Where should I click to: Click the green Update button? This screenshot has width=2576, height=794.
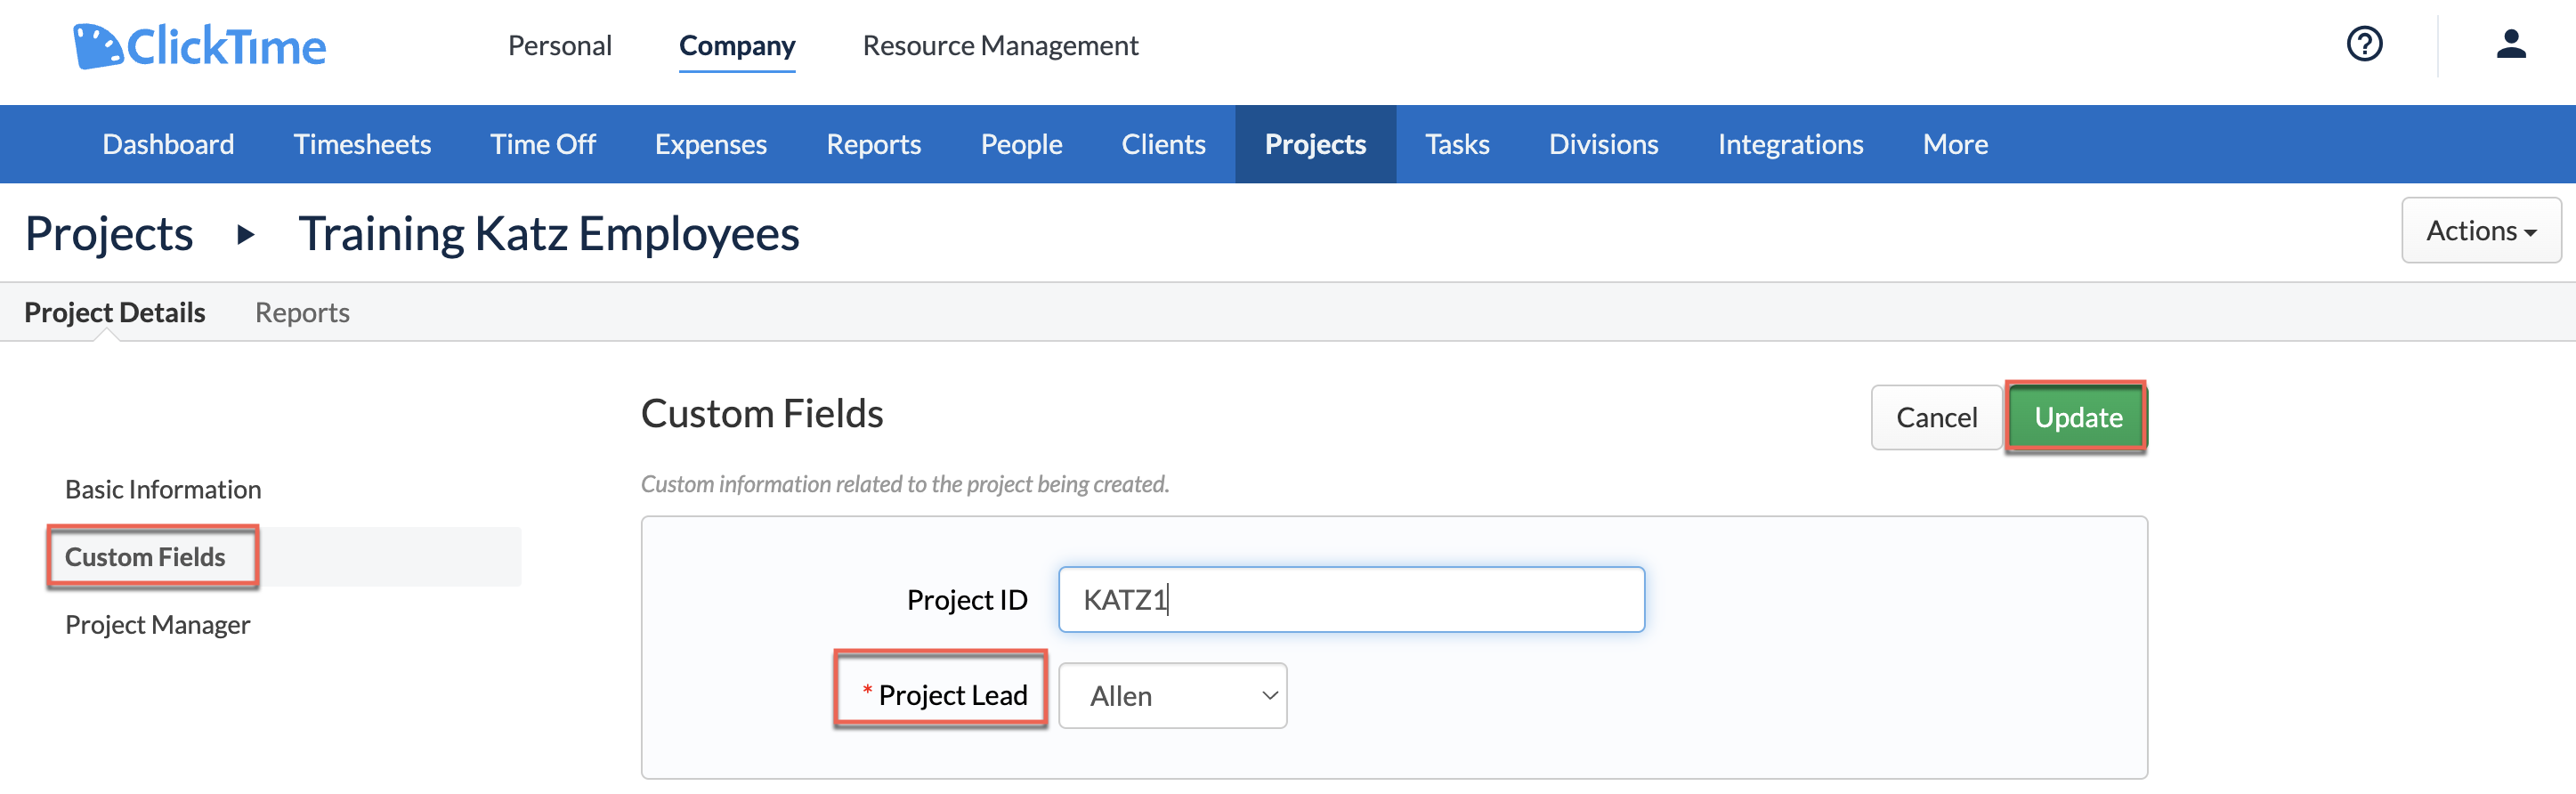click(x=2077, y=417)
